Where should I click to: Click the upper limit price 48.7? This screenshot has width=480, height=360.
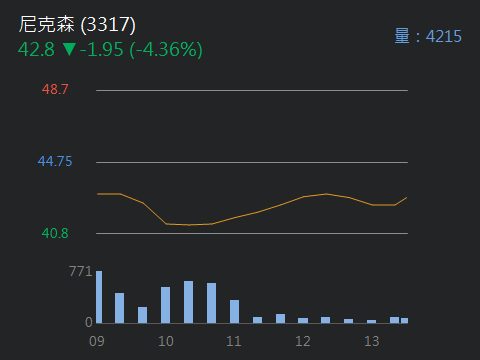coord(55,89)
